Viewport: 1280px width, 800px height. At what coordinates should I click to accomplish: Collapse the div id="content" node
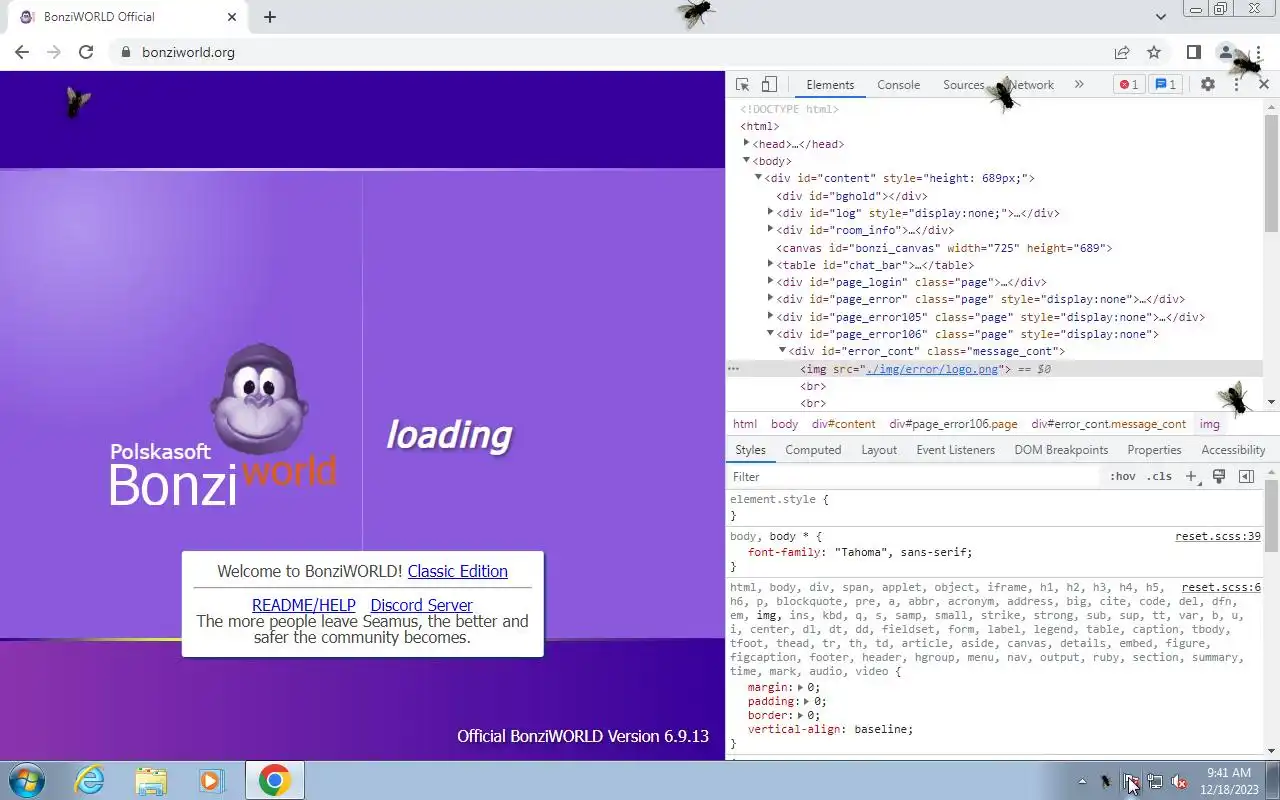(x=759, y=178)
